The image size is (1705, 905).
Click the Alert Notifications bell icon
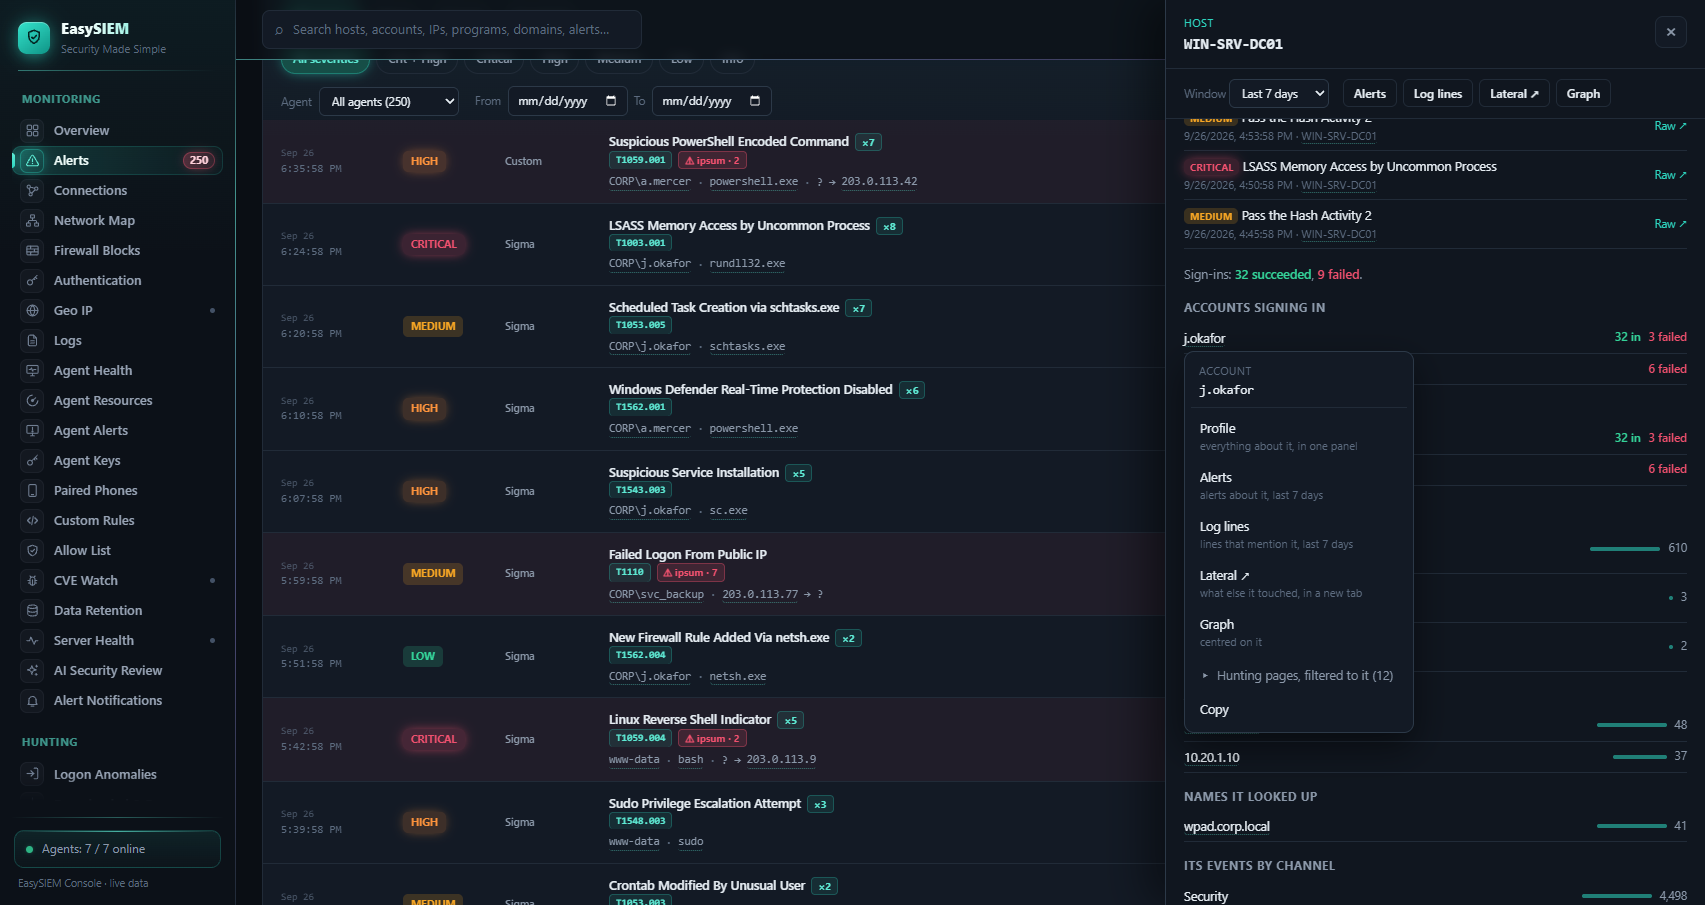click(33, 701)
